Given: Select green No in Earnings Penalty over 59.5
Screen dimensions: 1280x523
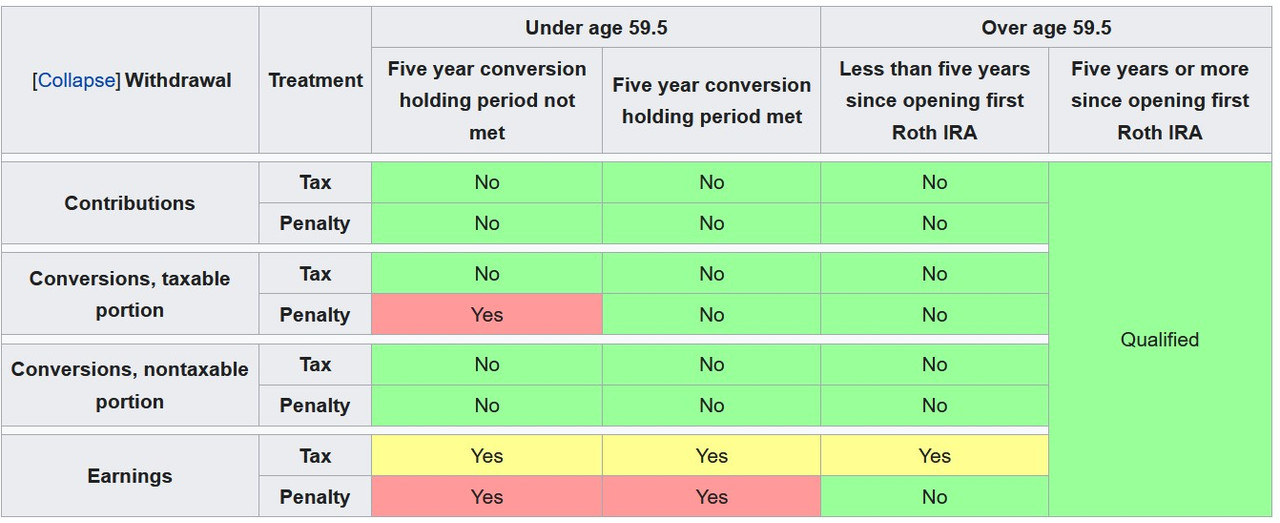Looking at the screenshot, I should (x=934, y=497).
